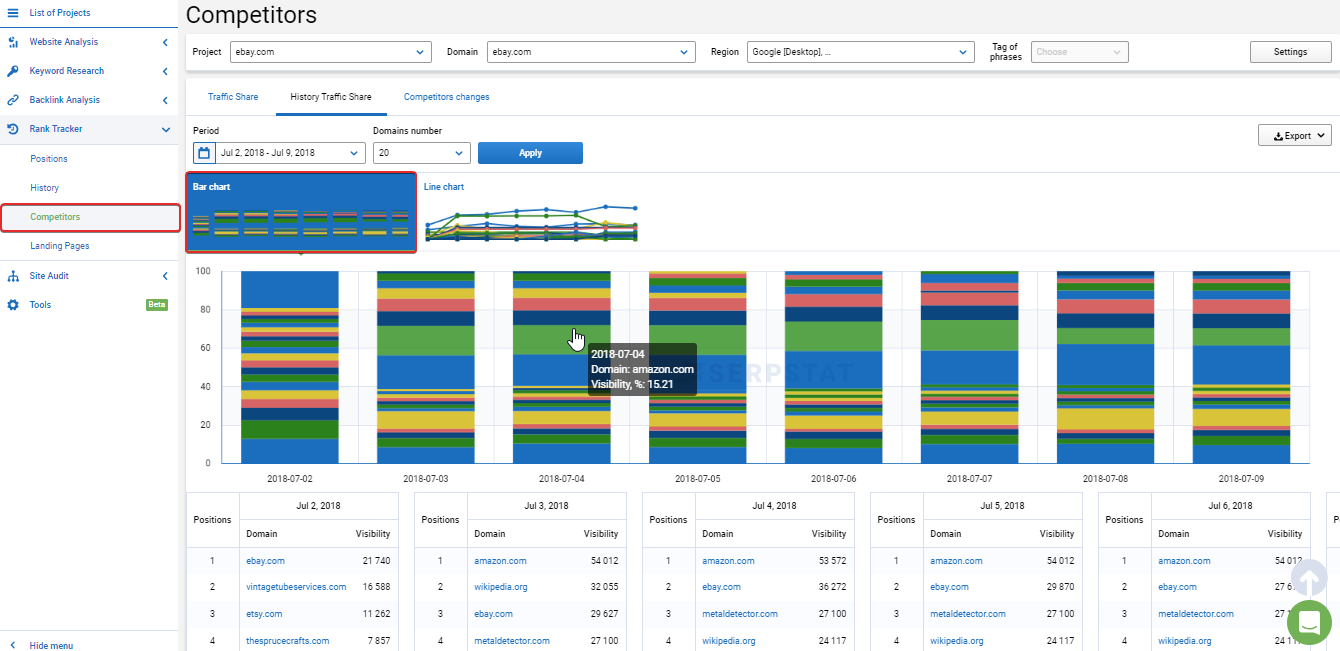Screen dimensions: 1340x651
Task: Open the Export dropdown button
Action: pos(1294,136)
